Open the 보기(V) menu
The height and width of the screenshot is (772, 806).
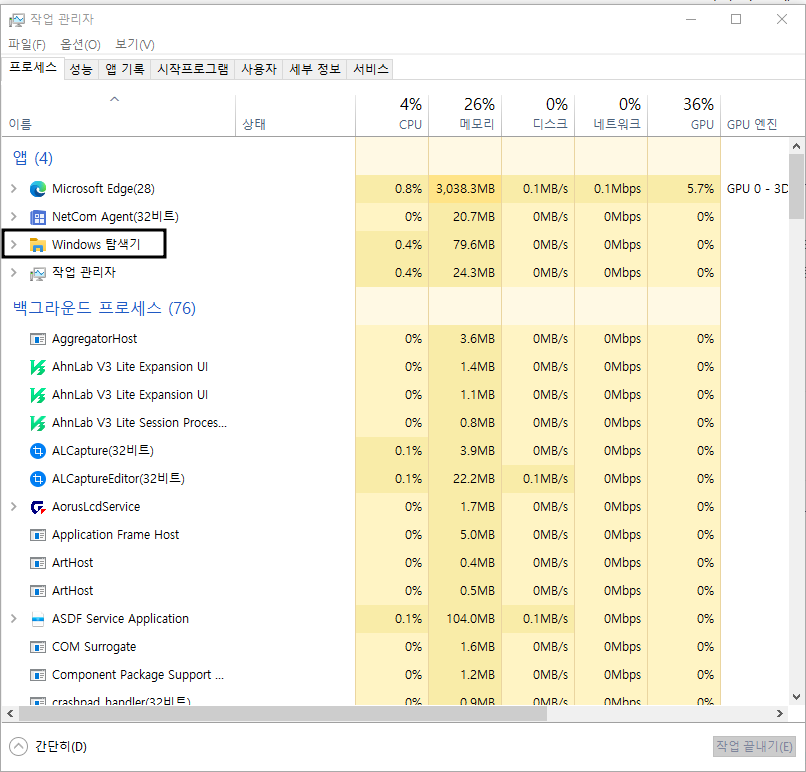pos(135,45)
